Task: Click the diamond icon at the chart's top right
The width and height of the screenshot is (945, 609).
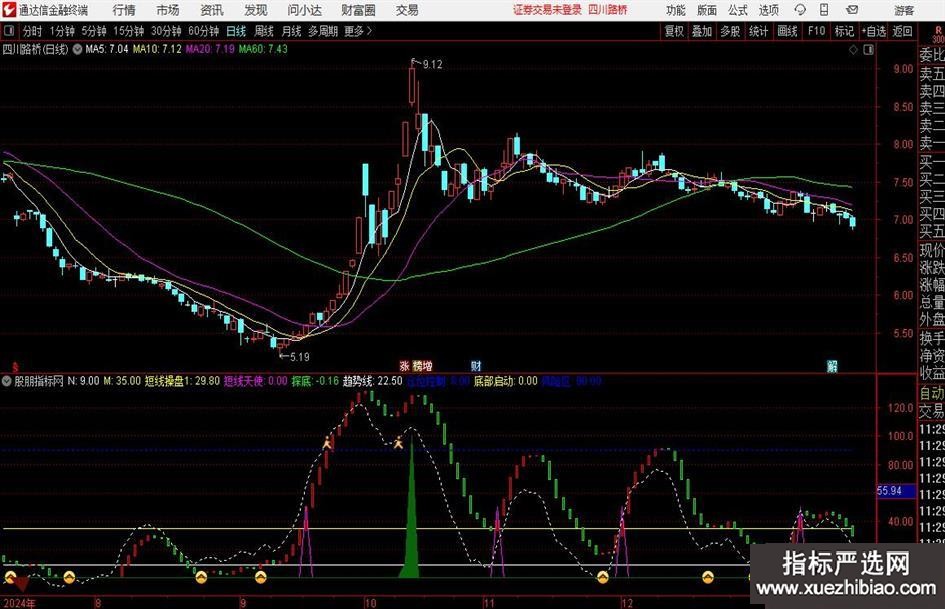Action: point(853,50)
